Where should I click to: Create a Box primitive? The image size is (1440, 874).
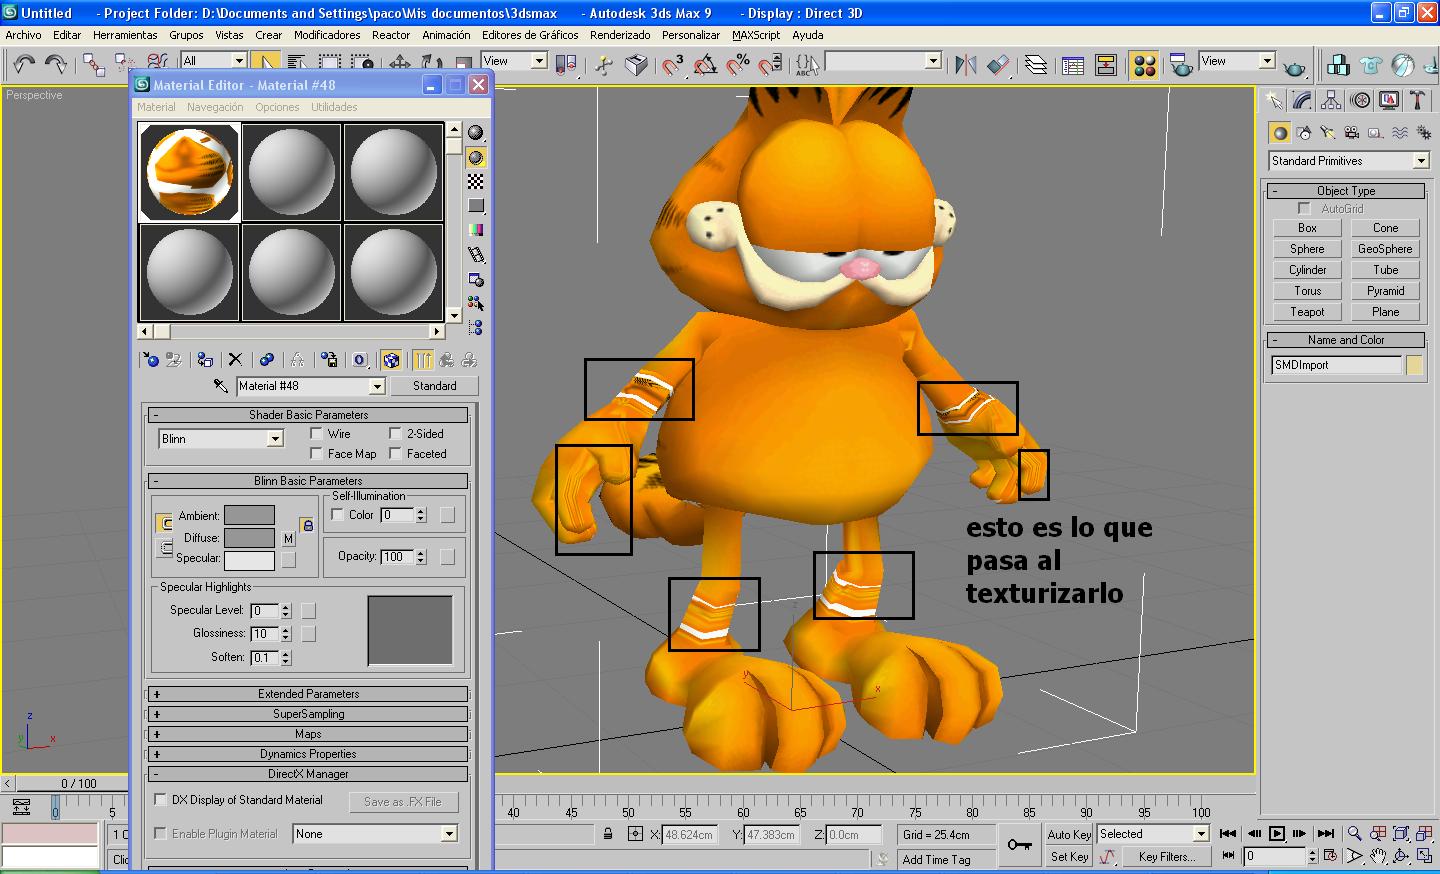pyautogui.click(x=1307, y=228)
